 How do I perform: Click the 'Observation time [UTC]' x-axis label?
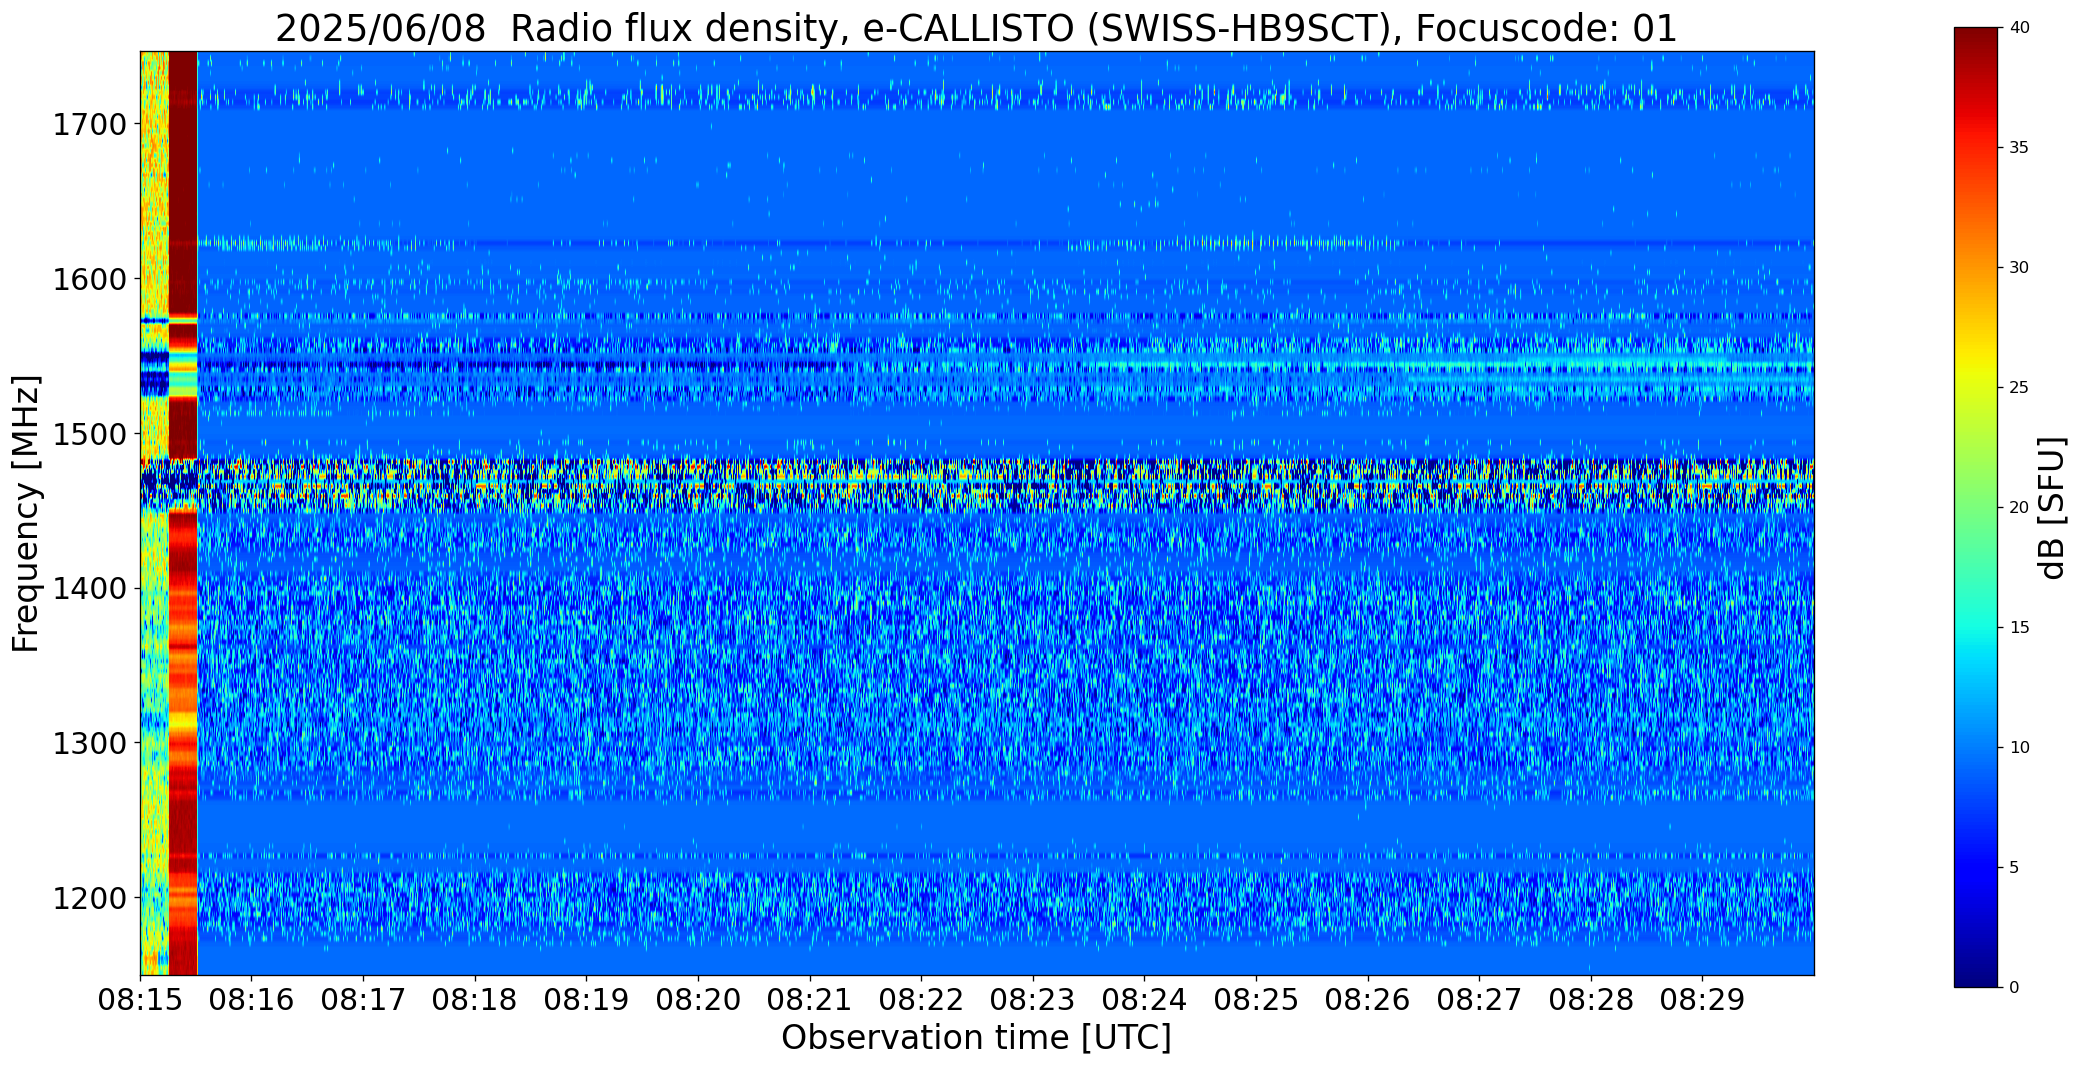(976, 1038)
